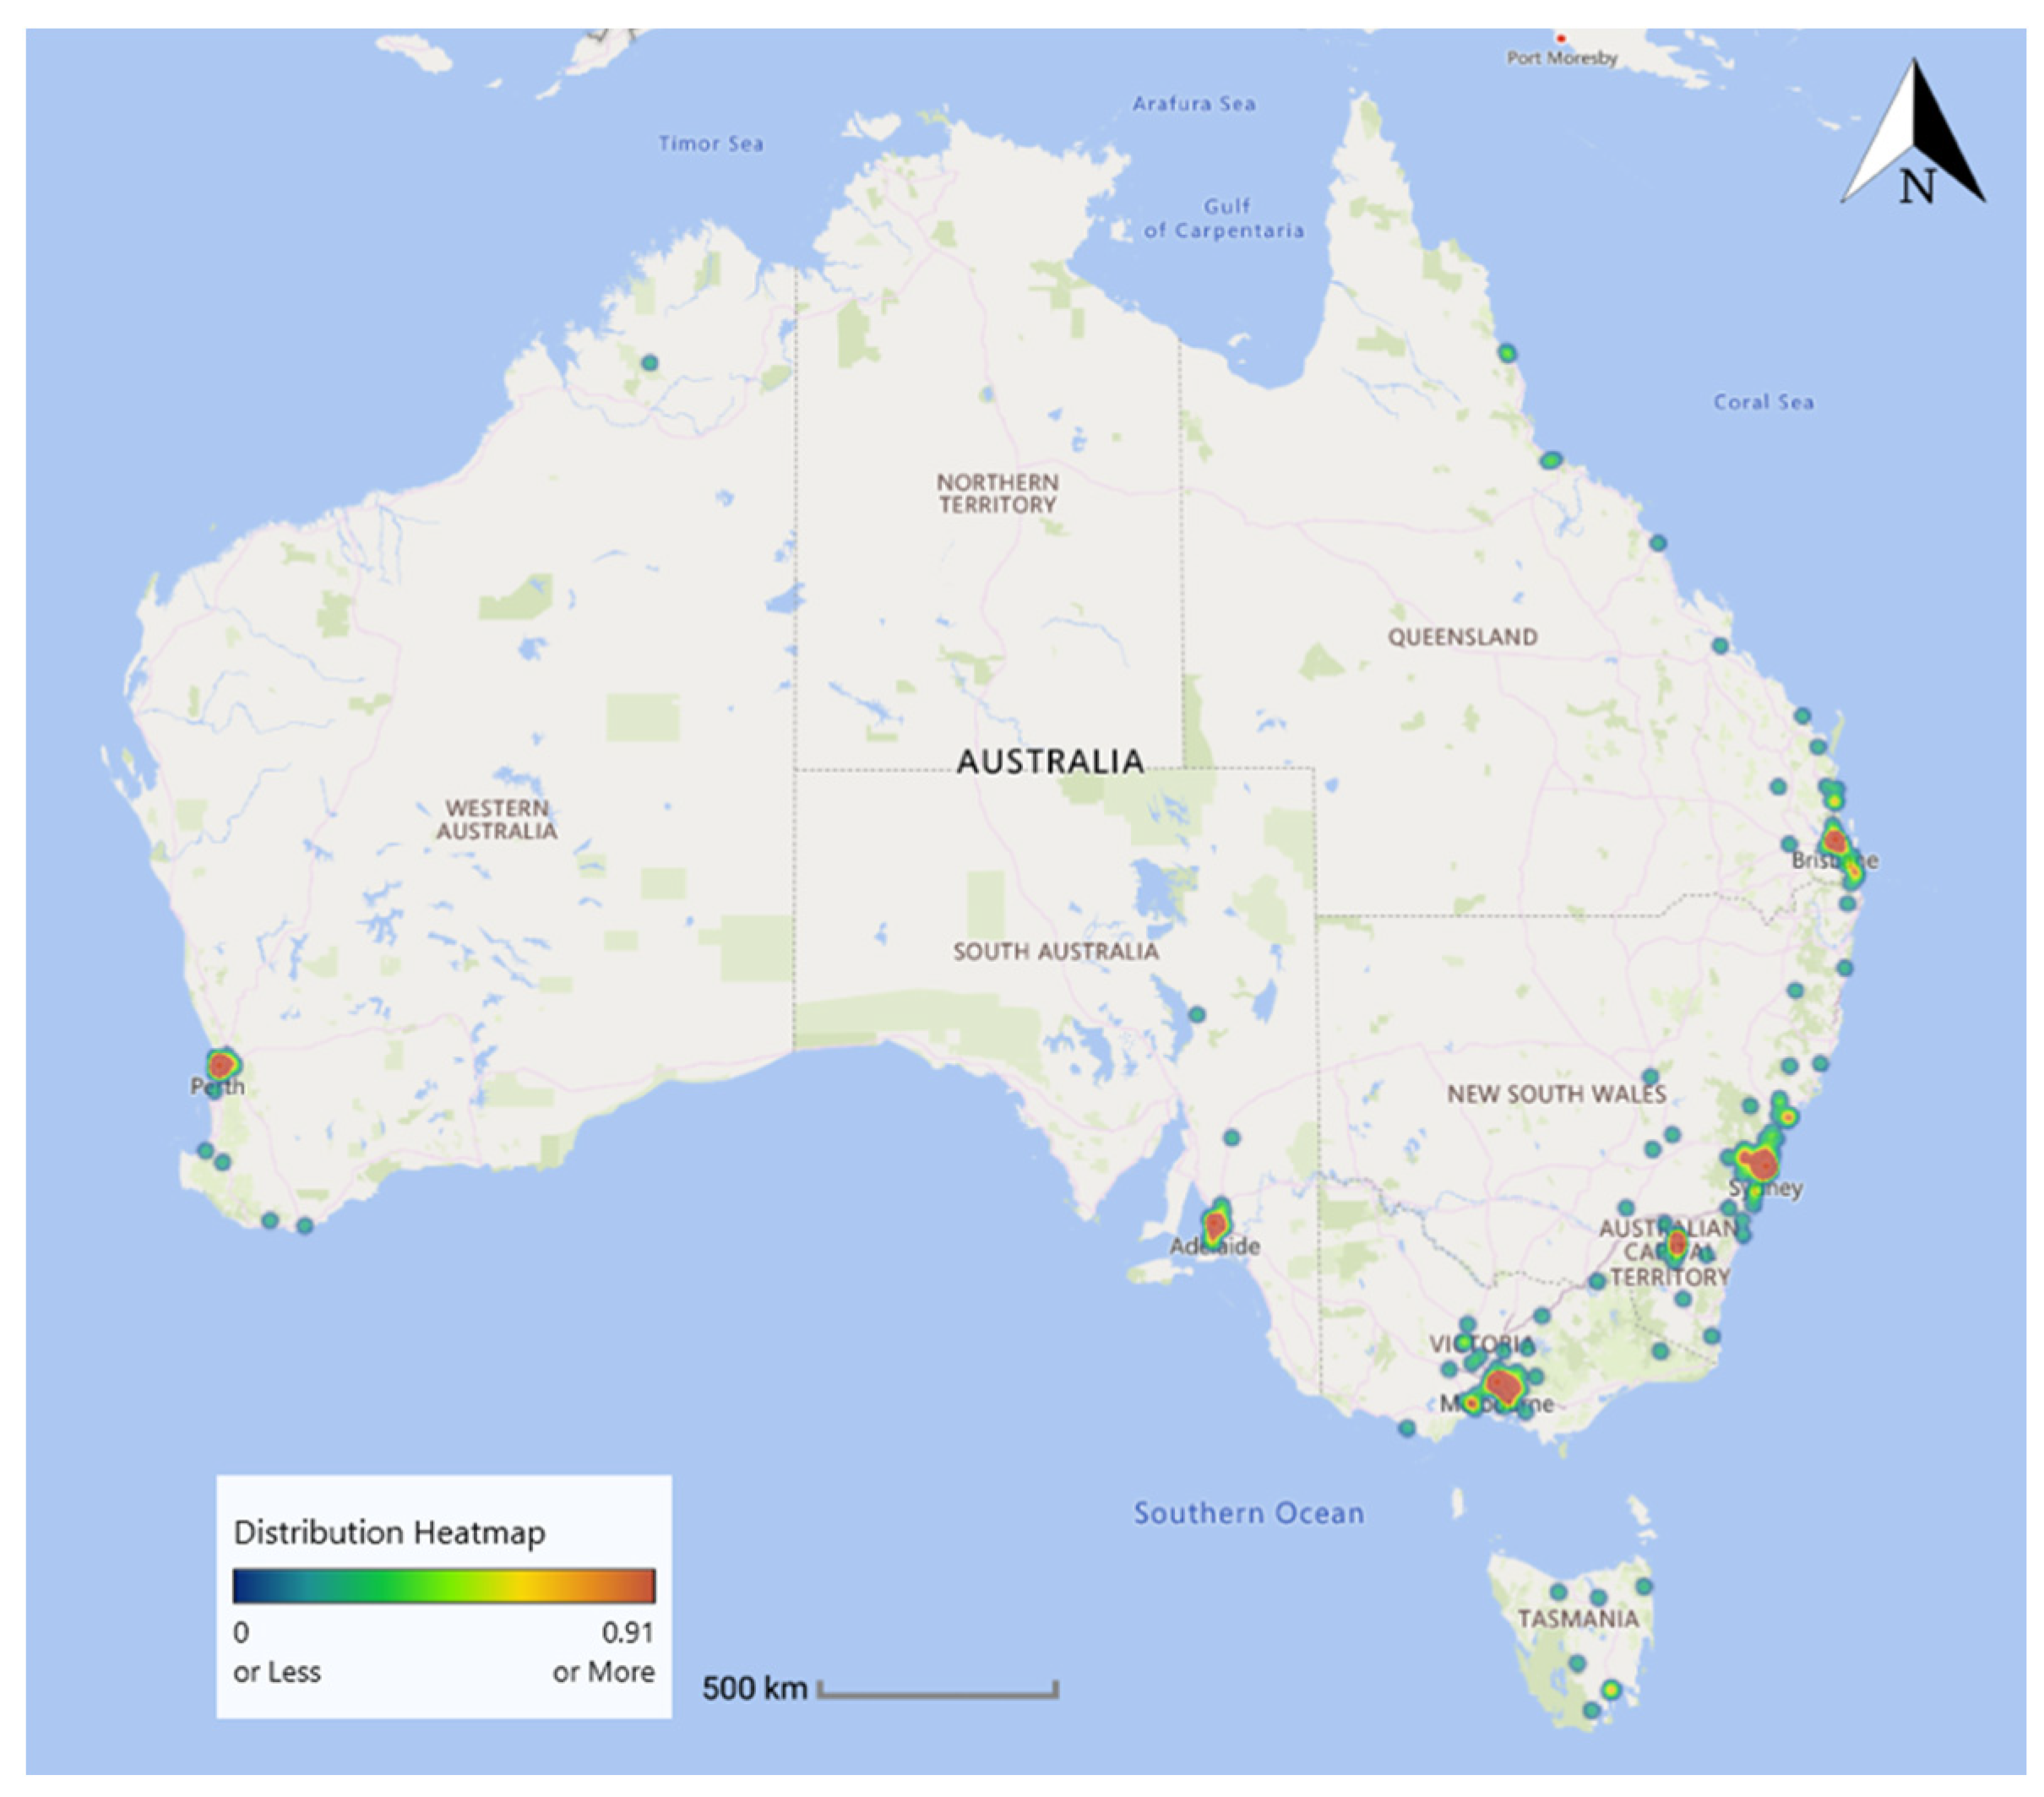Click the Queensland state label
Image resolution: width=2044 pixels, height=1797 pixels.
[1462, 637]
